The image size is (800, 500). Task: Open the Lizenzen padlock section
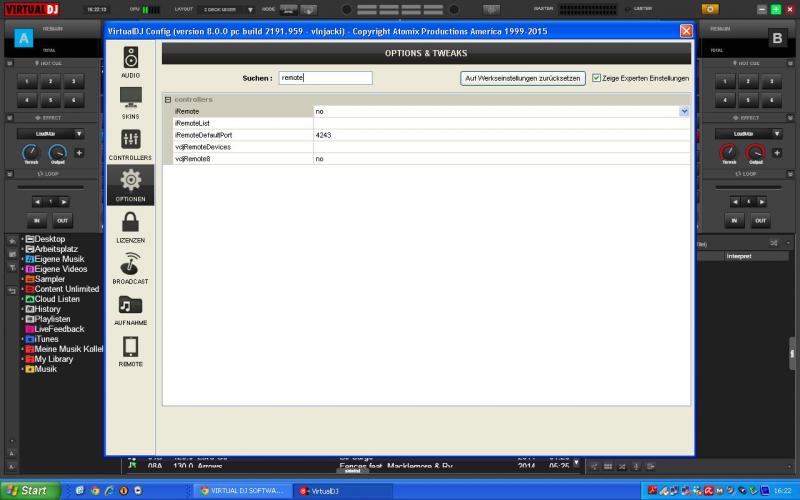(131, 227)
